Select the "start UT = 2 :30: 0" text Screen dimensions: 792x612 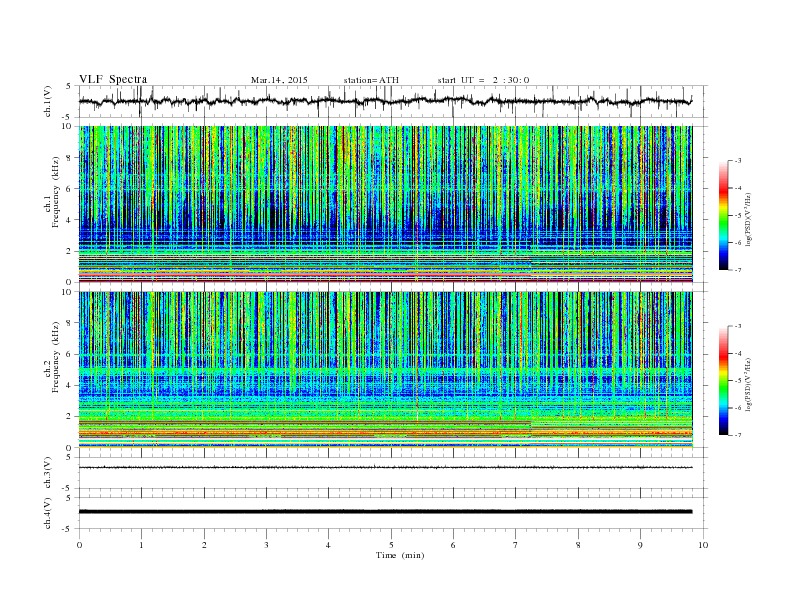pyautogui.click(x=483, y=80)
